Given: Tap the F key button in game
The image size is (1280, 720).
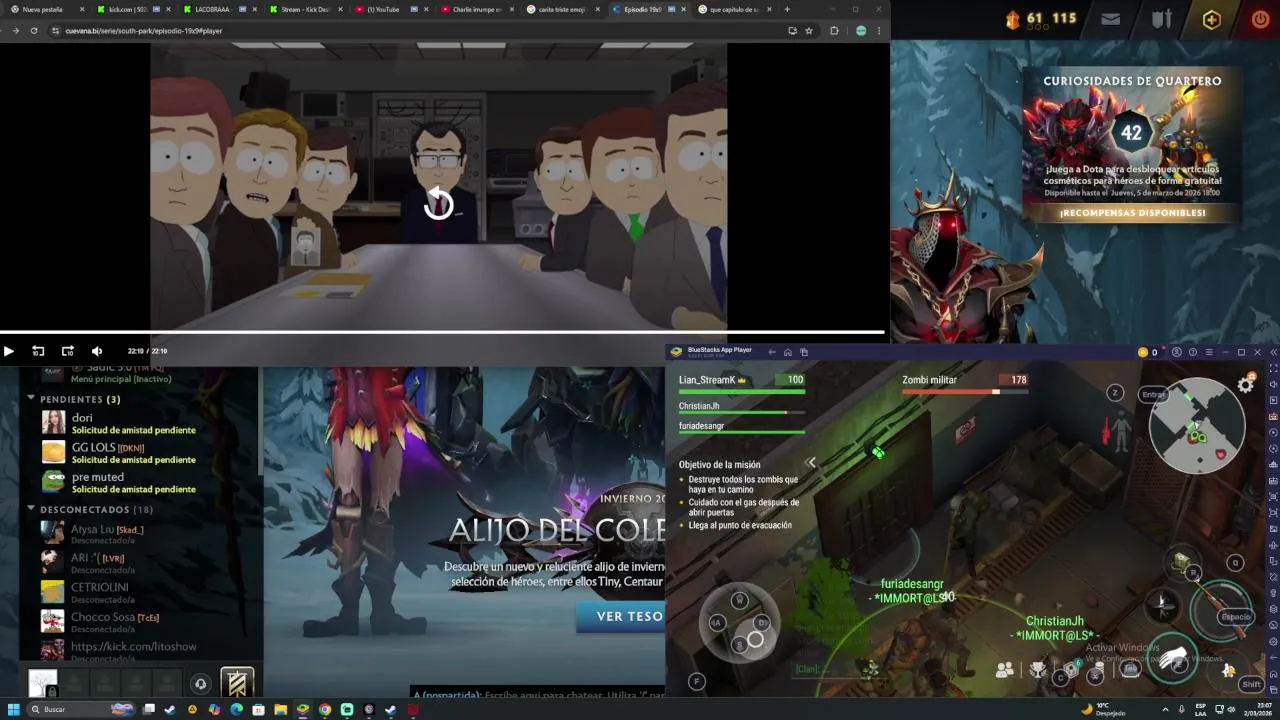Looking at the screenshot, I should (697, 682).
